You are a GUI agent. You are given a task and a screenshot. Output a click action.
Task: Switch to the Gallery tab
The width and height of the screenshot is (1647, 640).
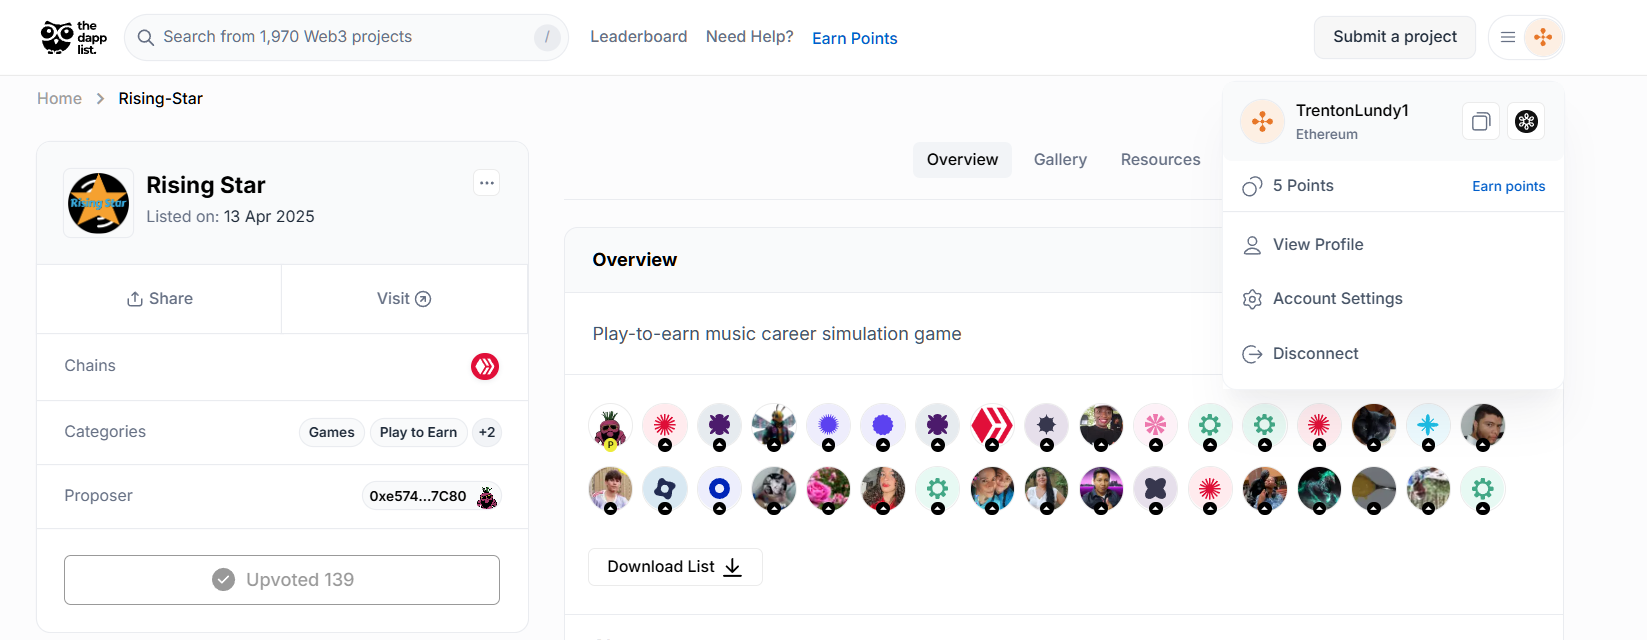pos(1060,160)
